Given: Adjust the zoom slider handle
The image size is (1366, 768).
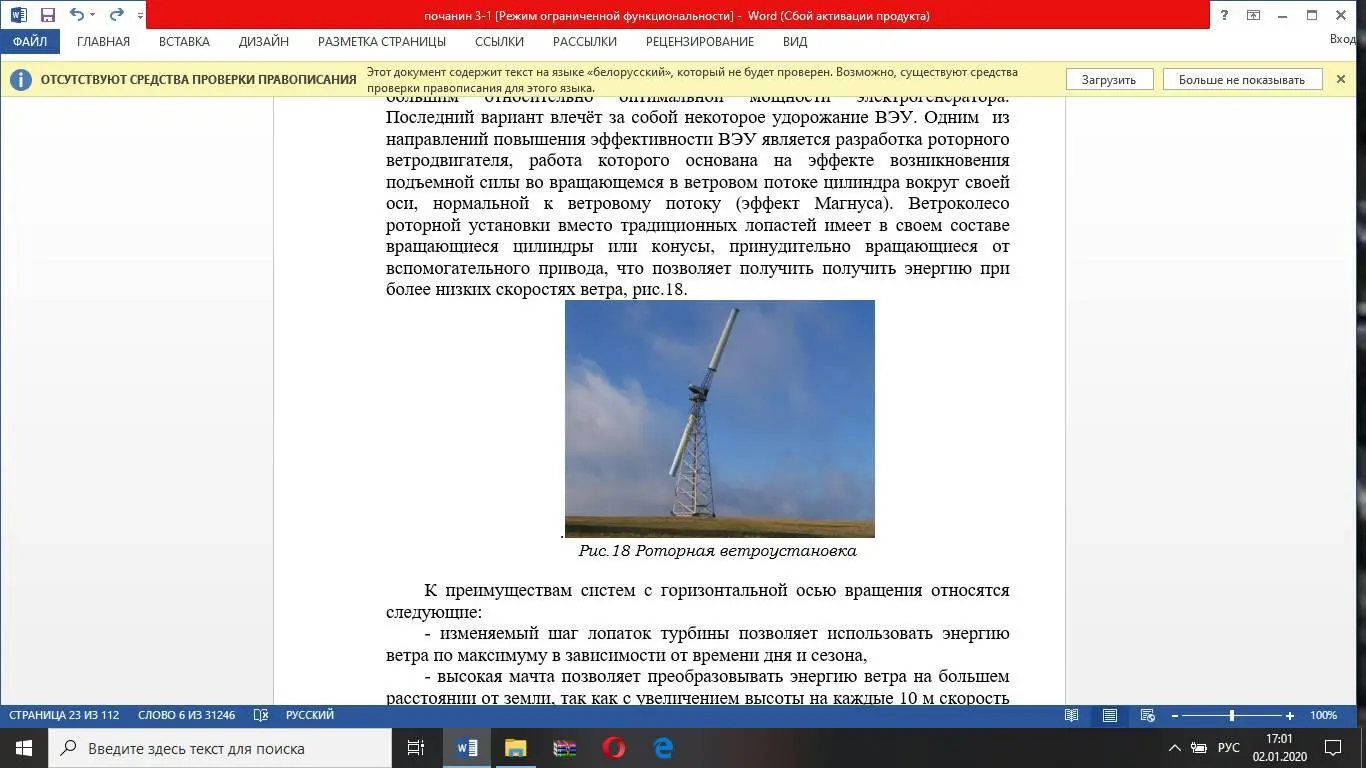Looking at the screenshot, I should click(x=1232, y=716).
